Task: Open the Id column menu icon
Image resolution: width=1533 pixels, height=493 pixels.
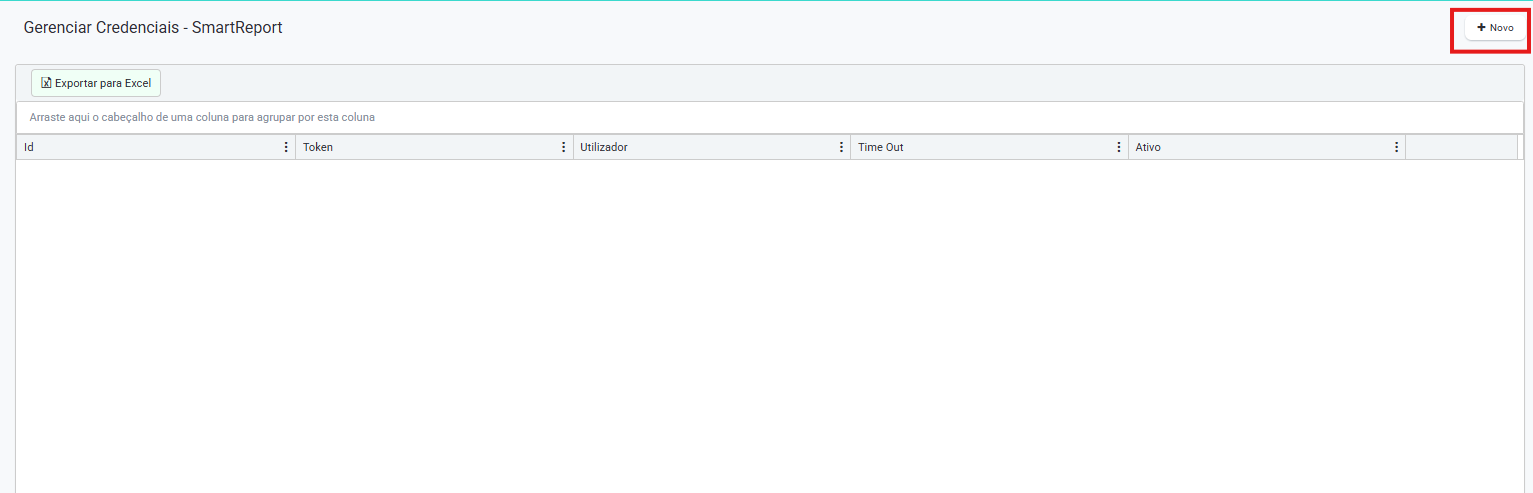Action: [x=286, y=147]
